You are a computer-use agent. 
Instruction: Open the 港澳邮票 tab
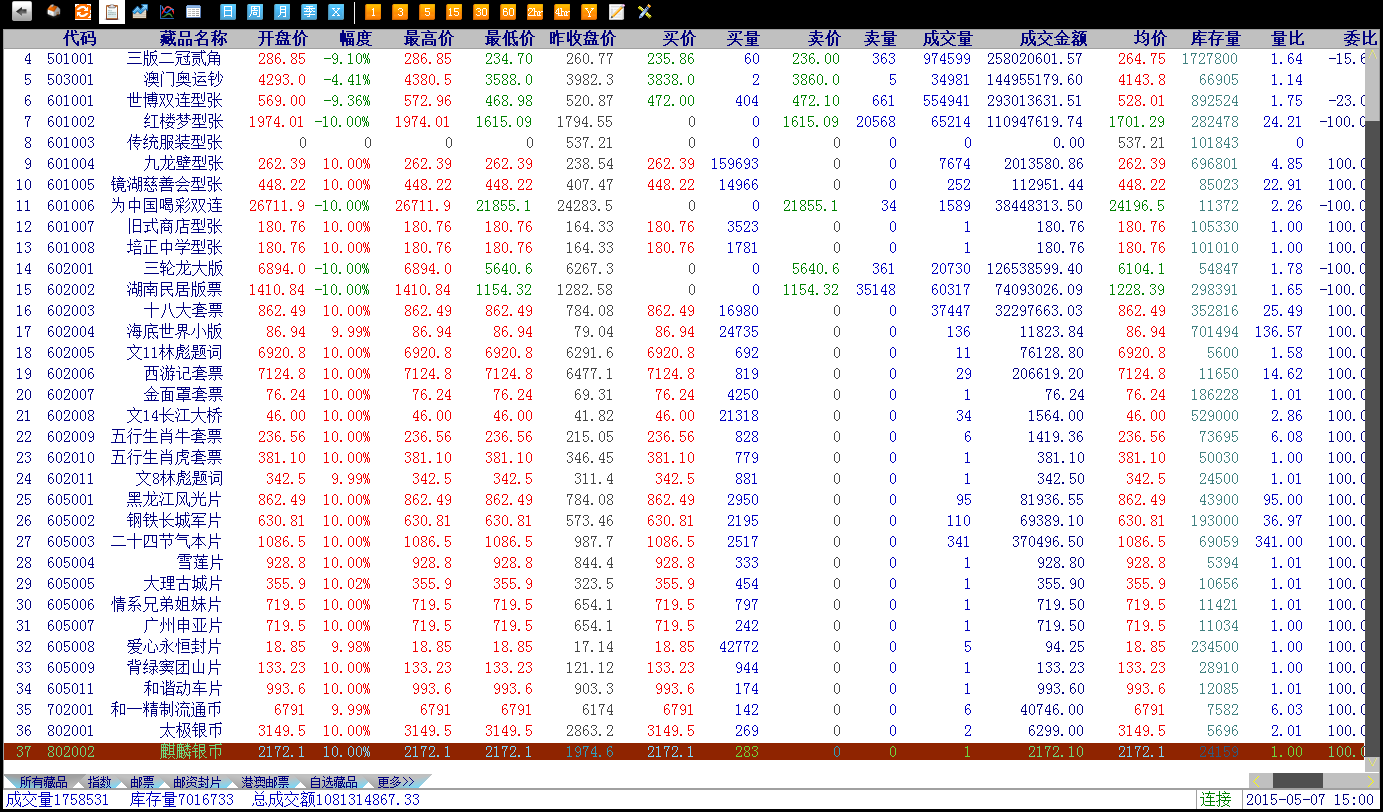(x=264, y=782)
